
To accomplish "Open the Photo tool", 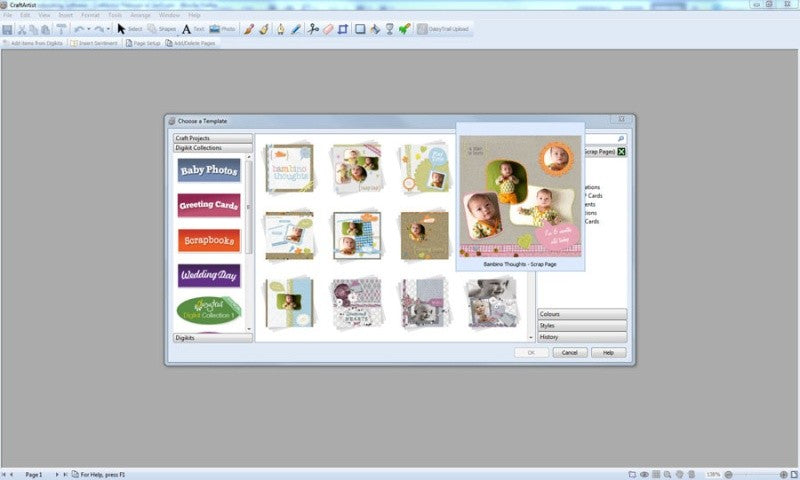I will [222, 29].
